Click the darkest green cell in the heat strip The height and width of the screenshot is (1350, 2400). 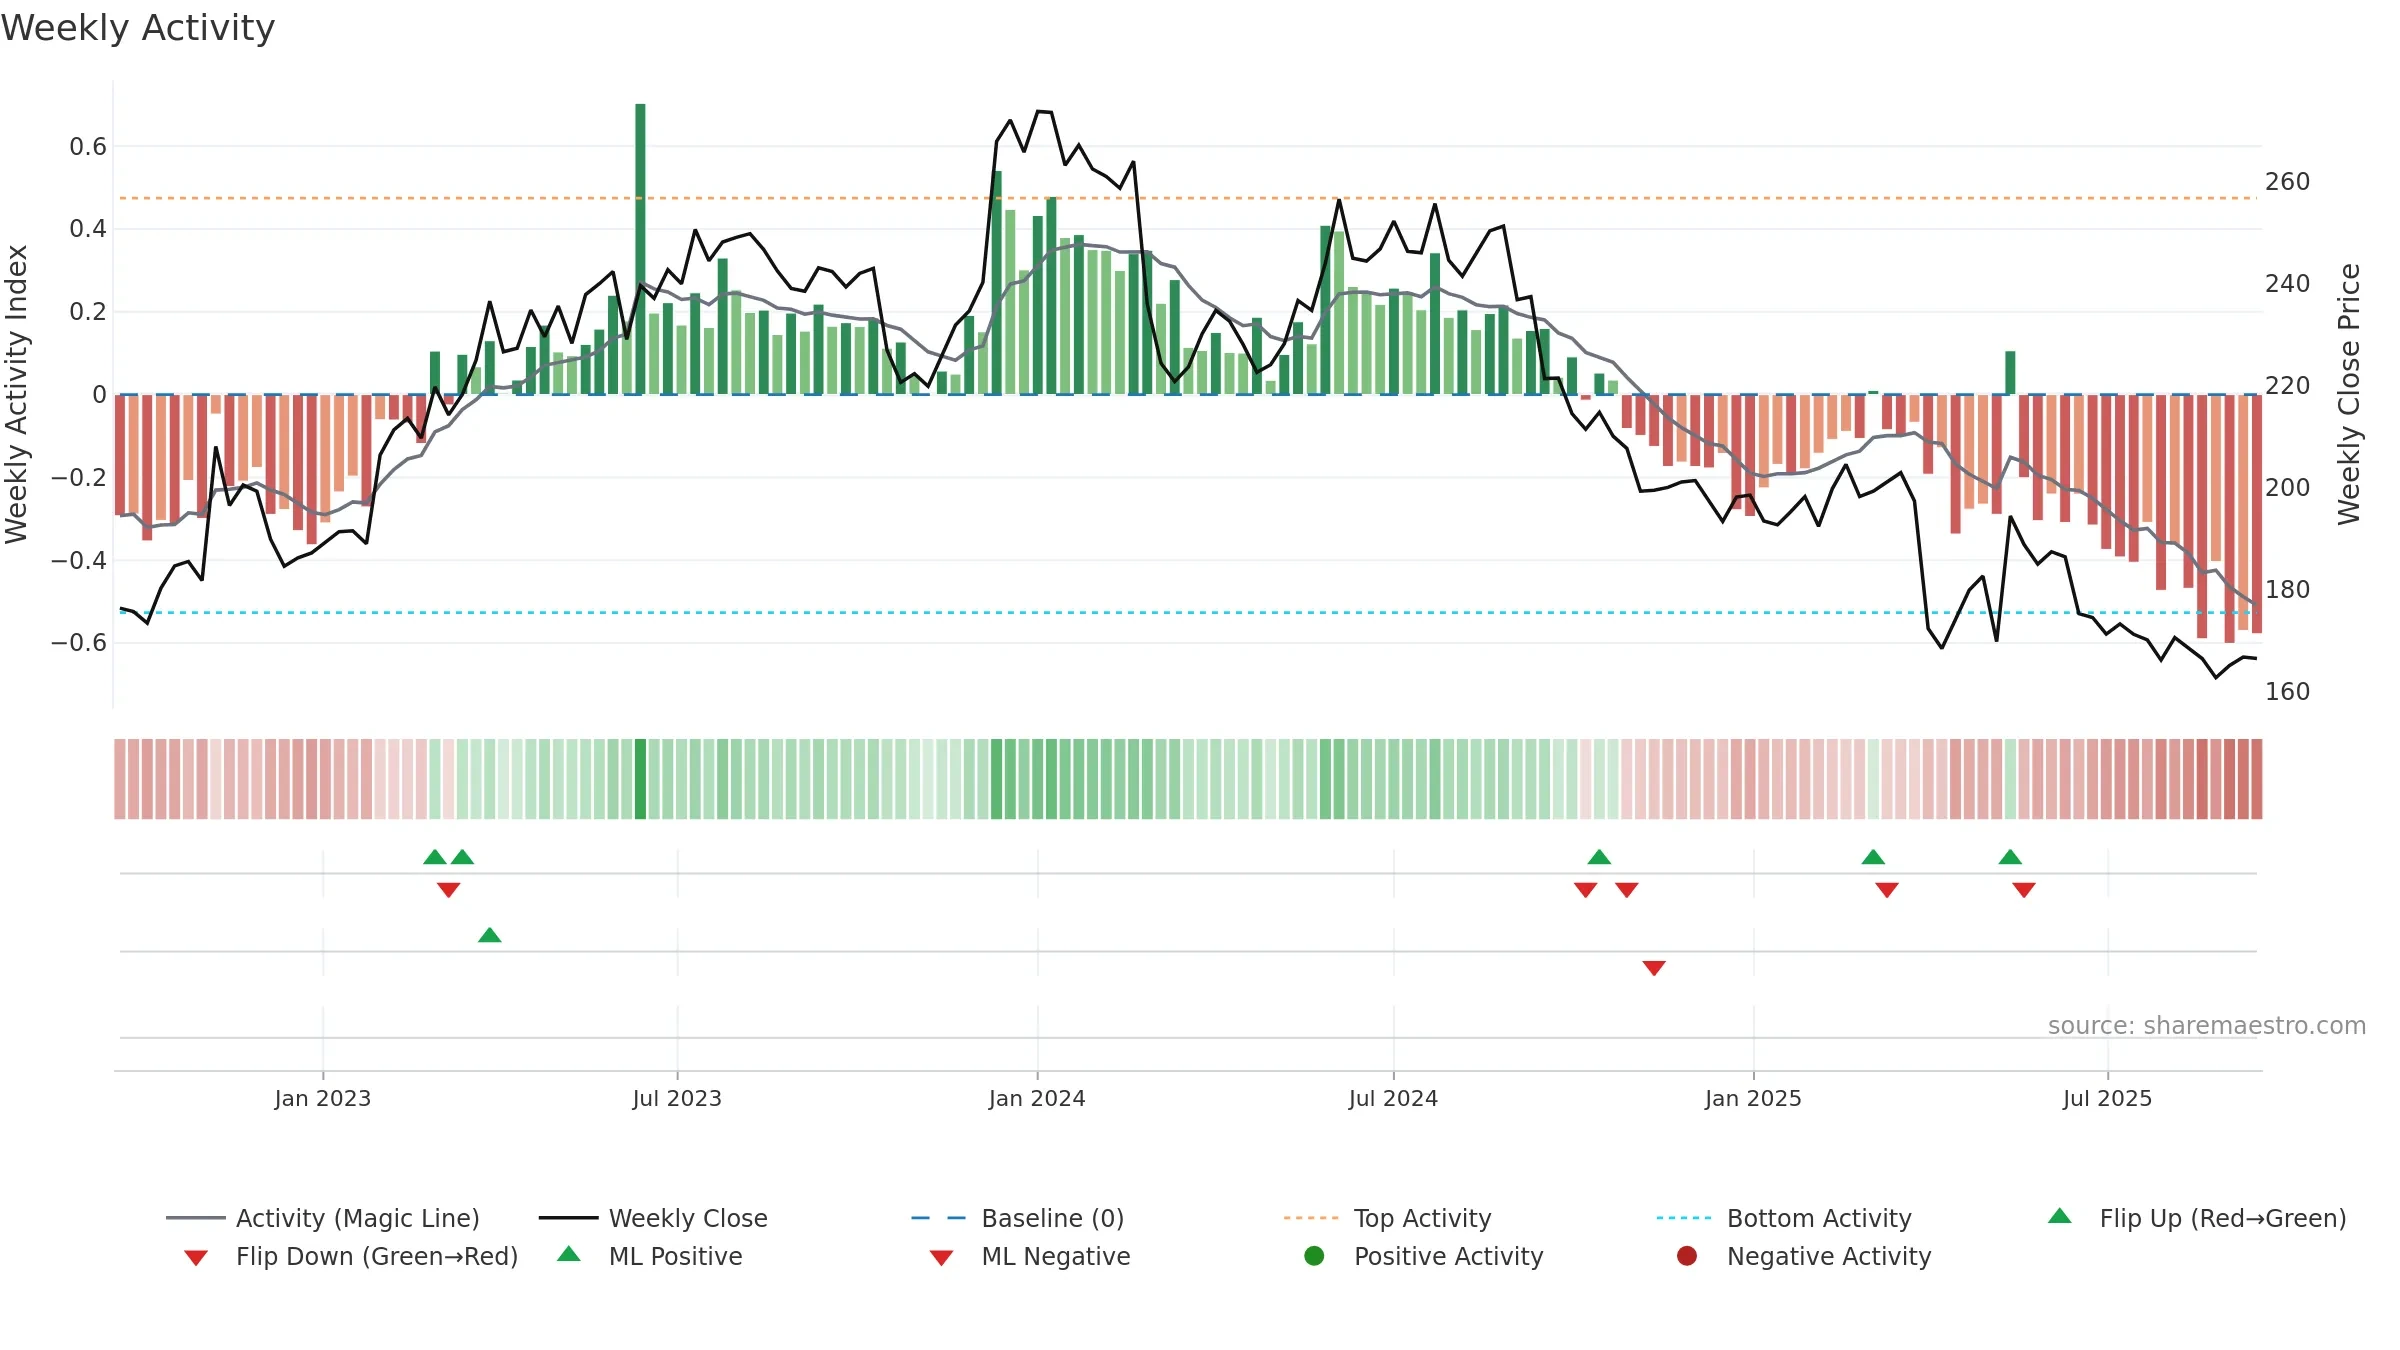640,779
